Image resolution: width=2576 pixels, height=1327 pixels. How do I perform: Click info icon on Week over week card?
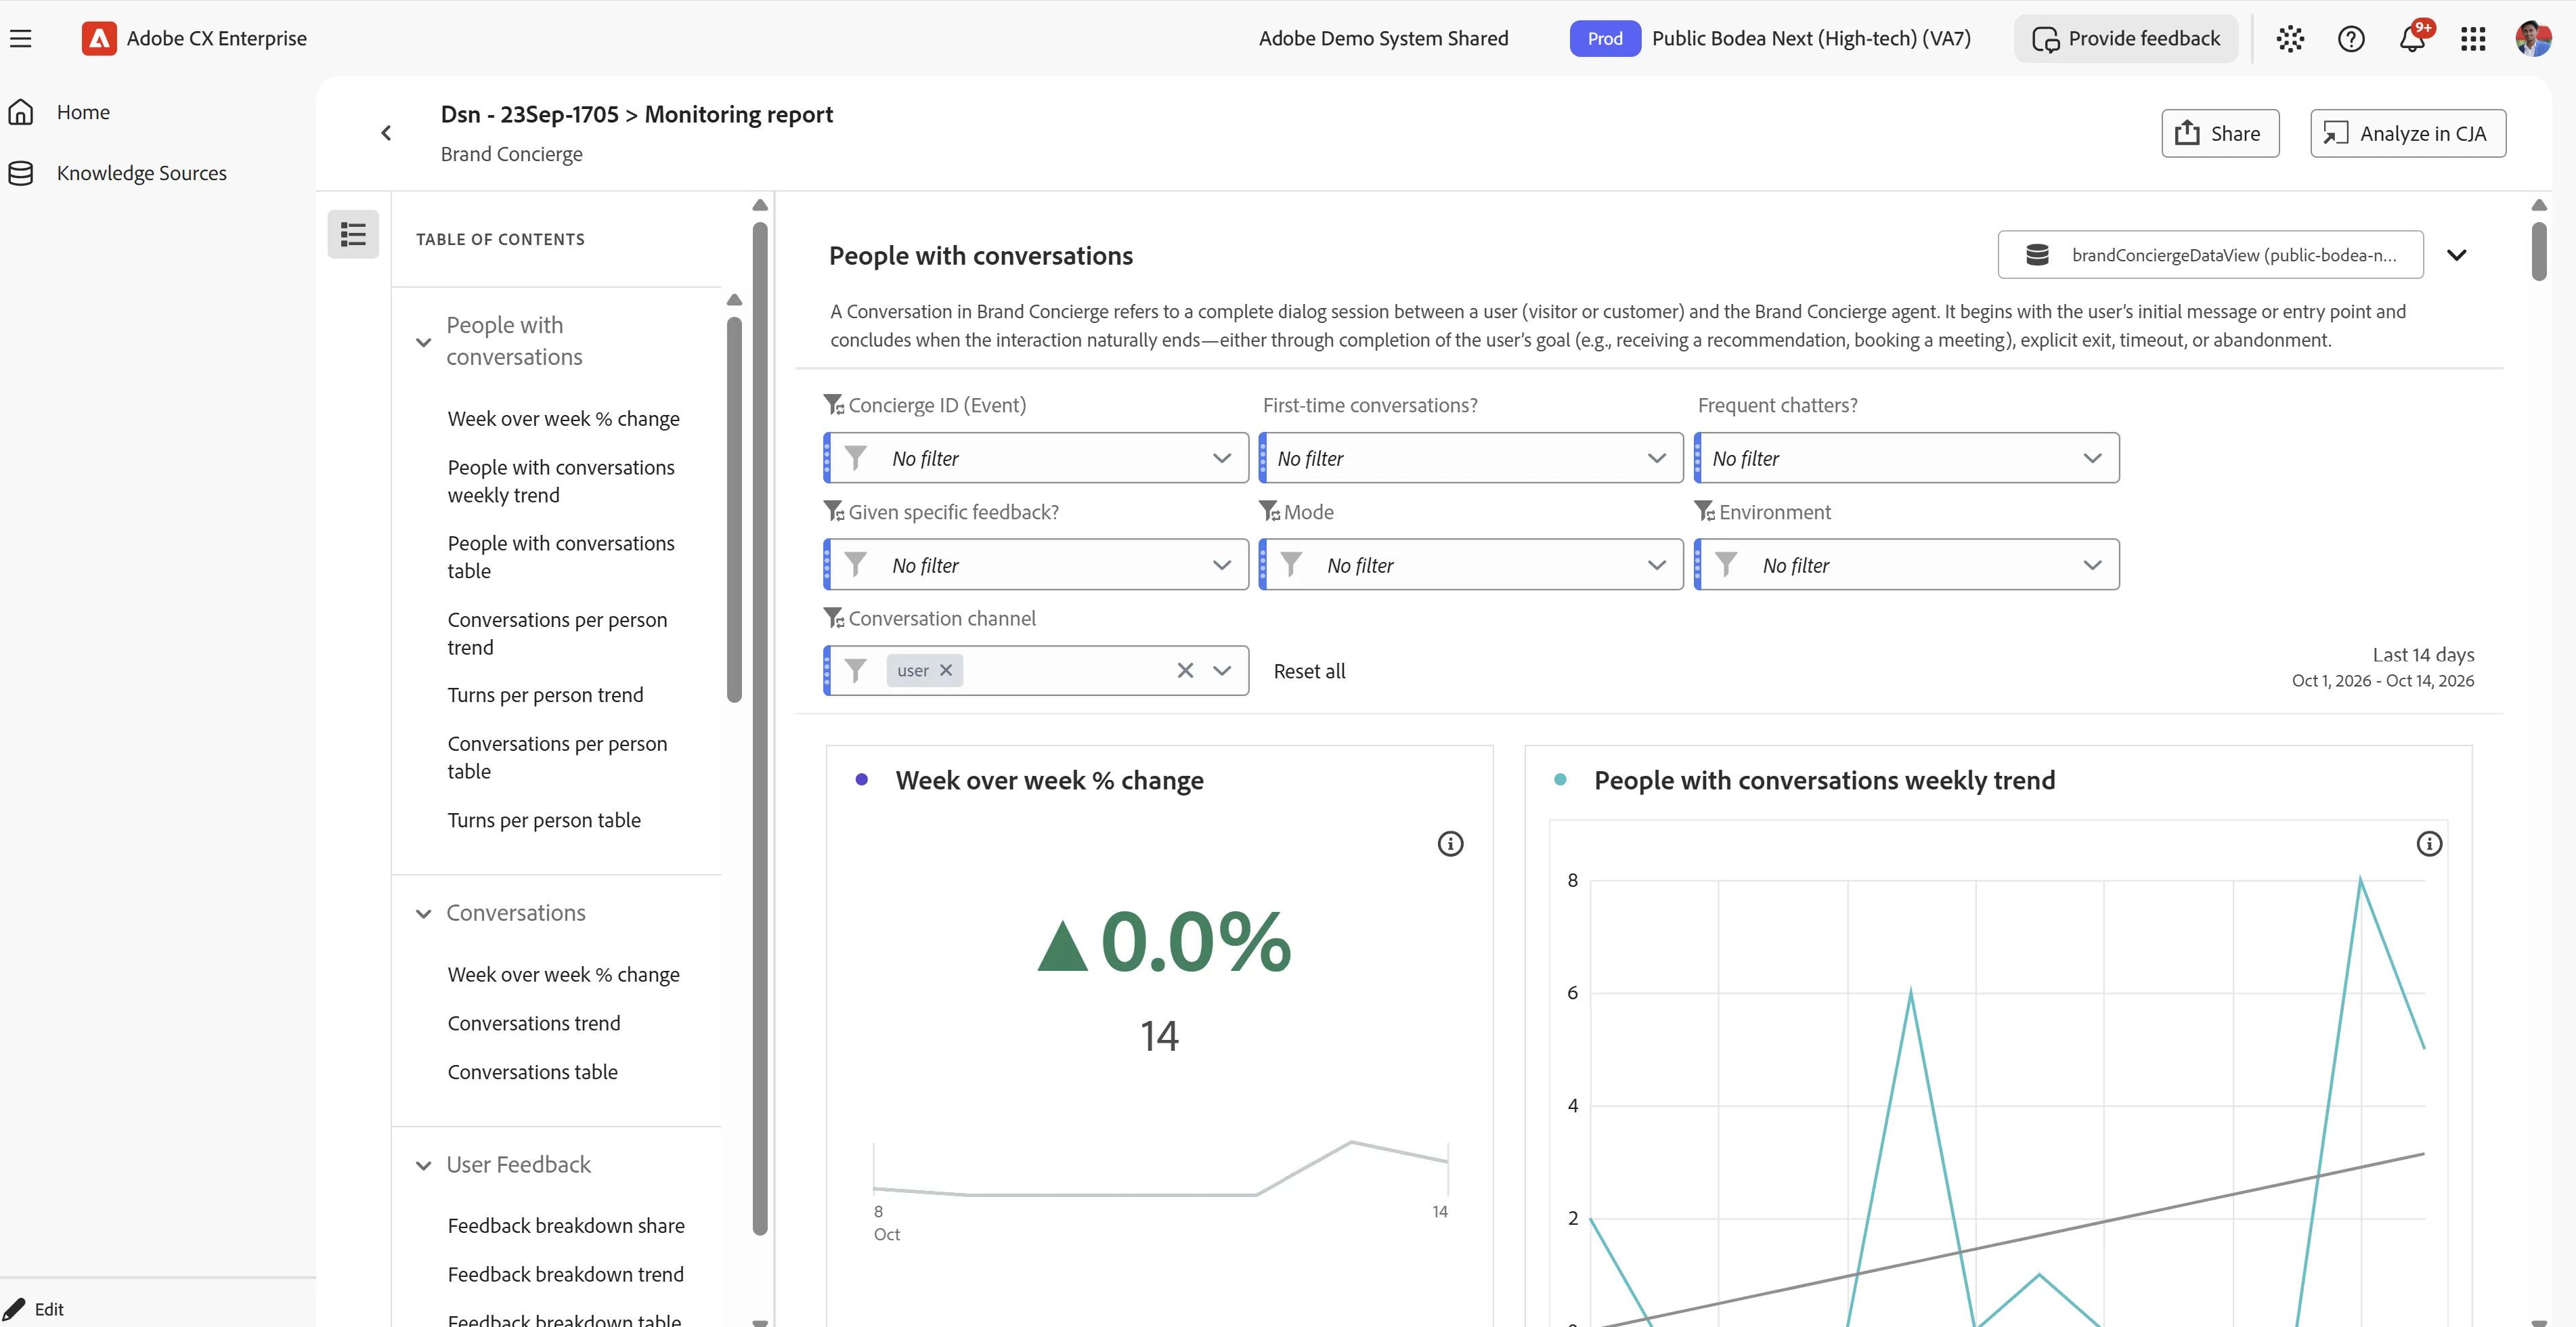[1450, 844]
